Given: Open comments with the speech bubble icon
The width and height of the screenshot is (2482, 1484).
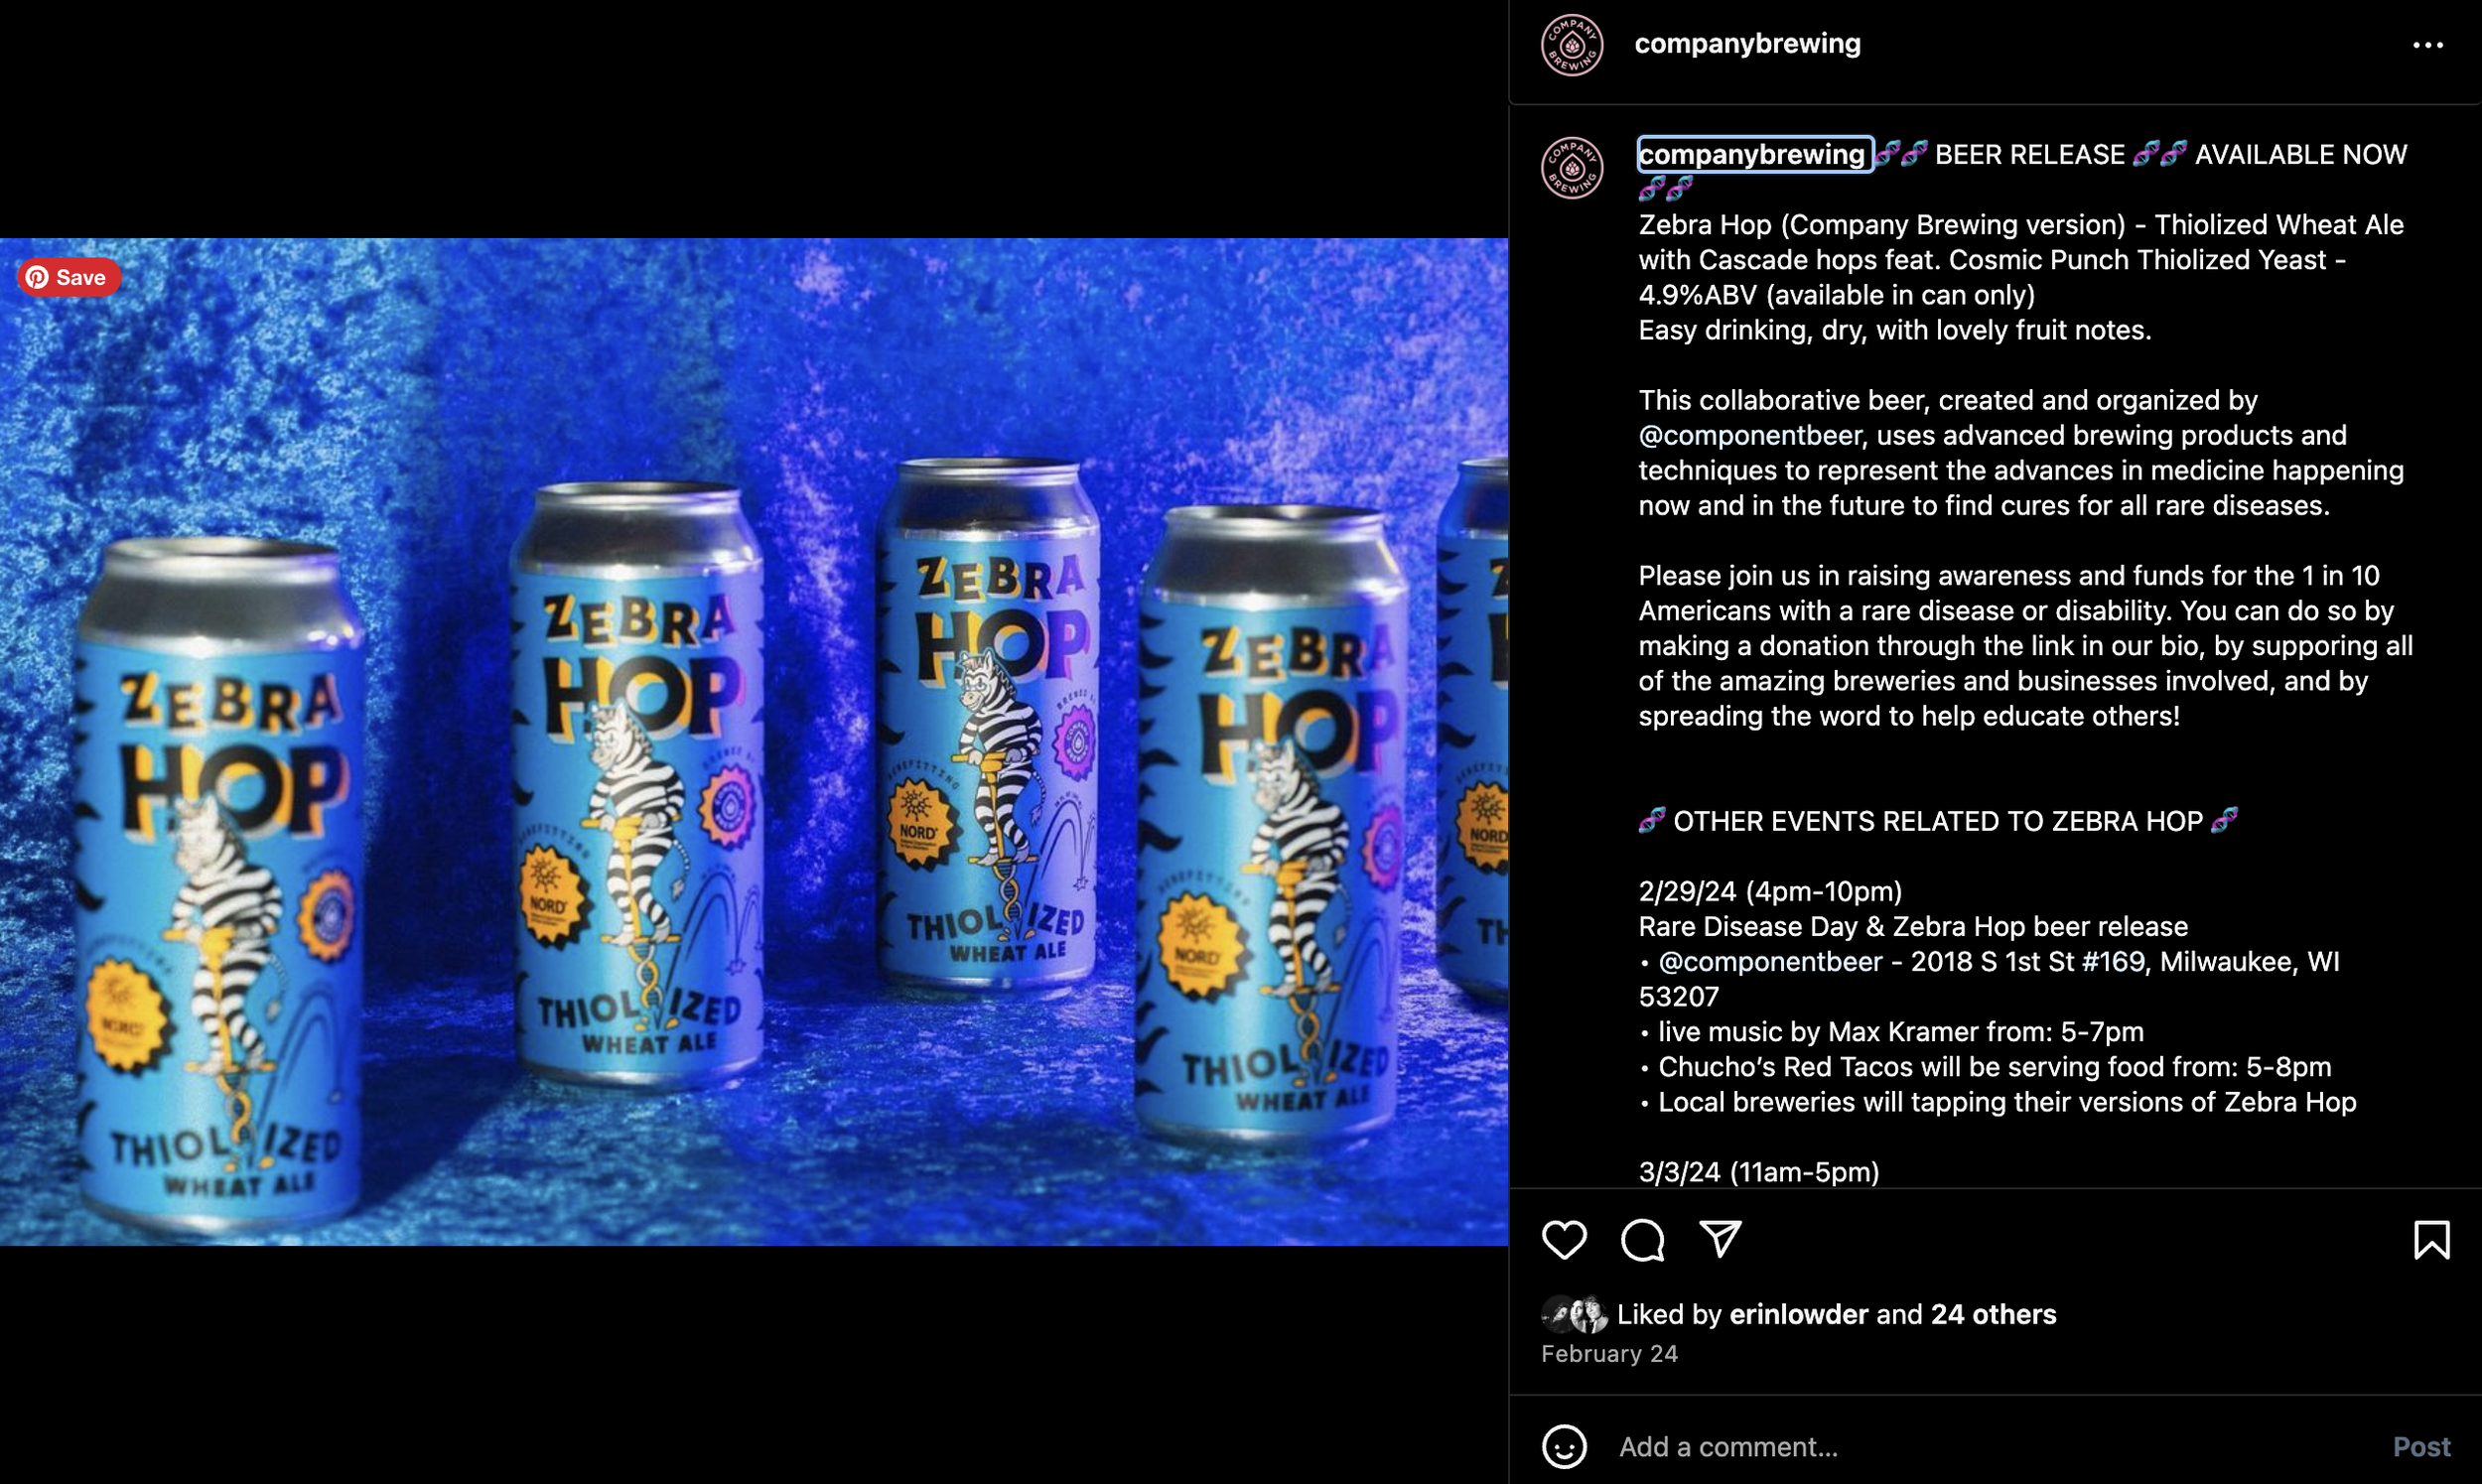Looking at the screenshot, I should pyautogui.click(x=1642, y=1240).
